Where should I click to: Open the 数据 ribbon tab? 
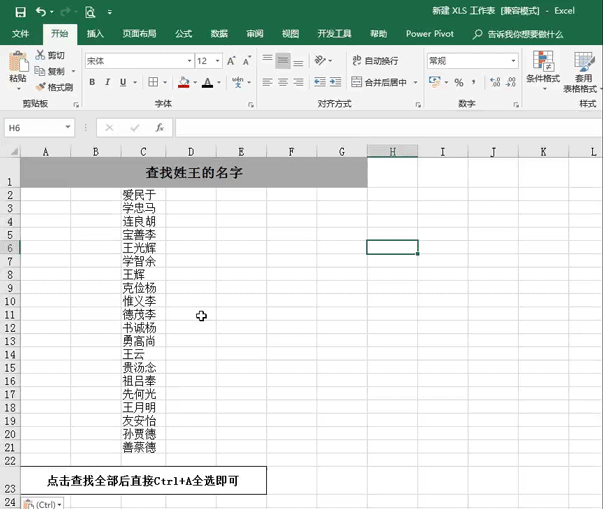click(219, 34)
